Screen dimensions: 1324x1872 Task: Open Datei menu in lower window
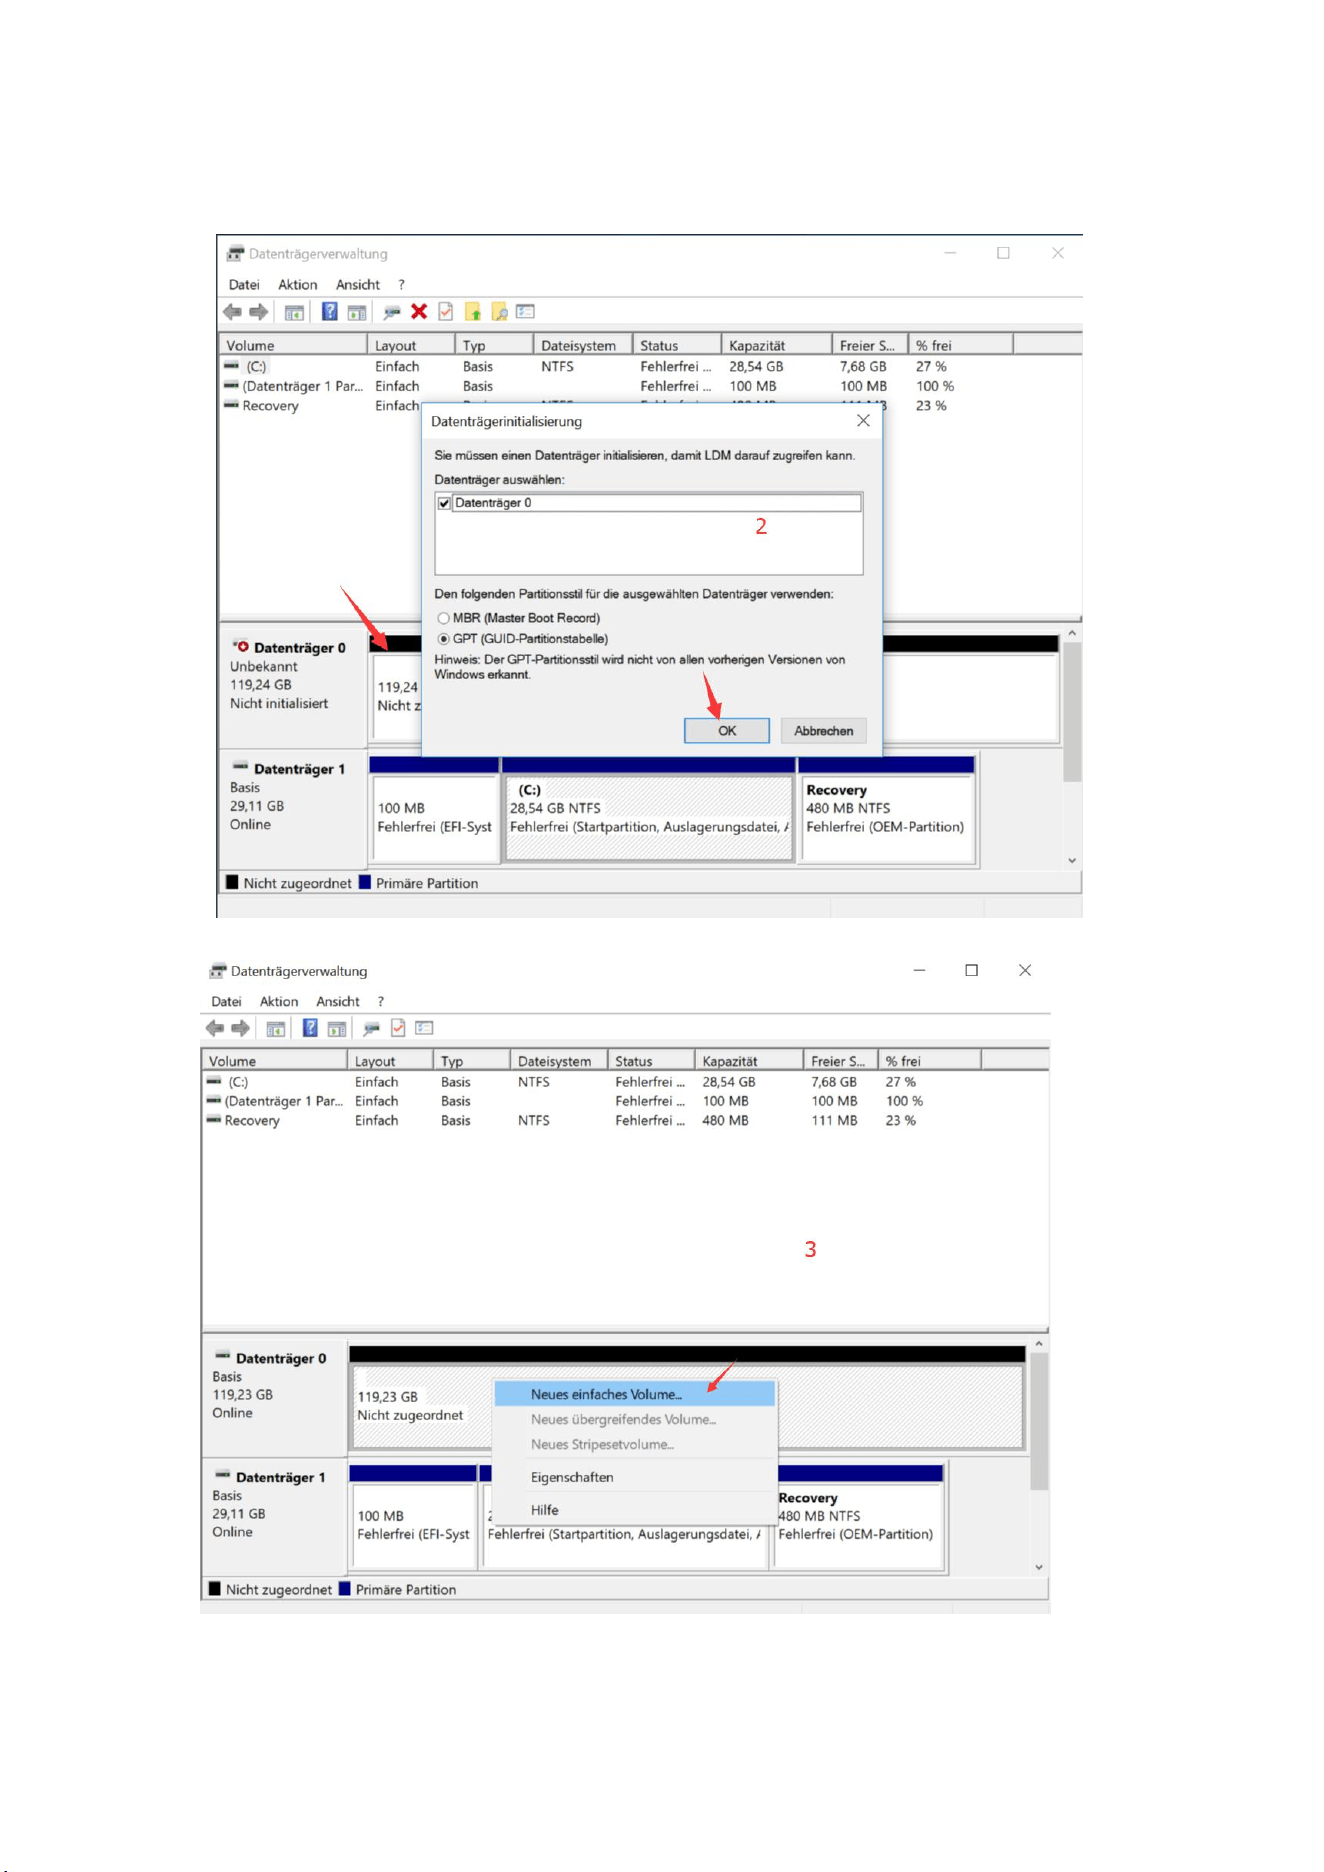(x=226, y=1001)
